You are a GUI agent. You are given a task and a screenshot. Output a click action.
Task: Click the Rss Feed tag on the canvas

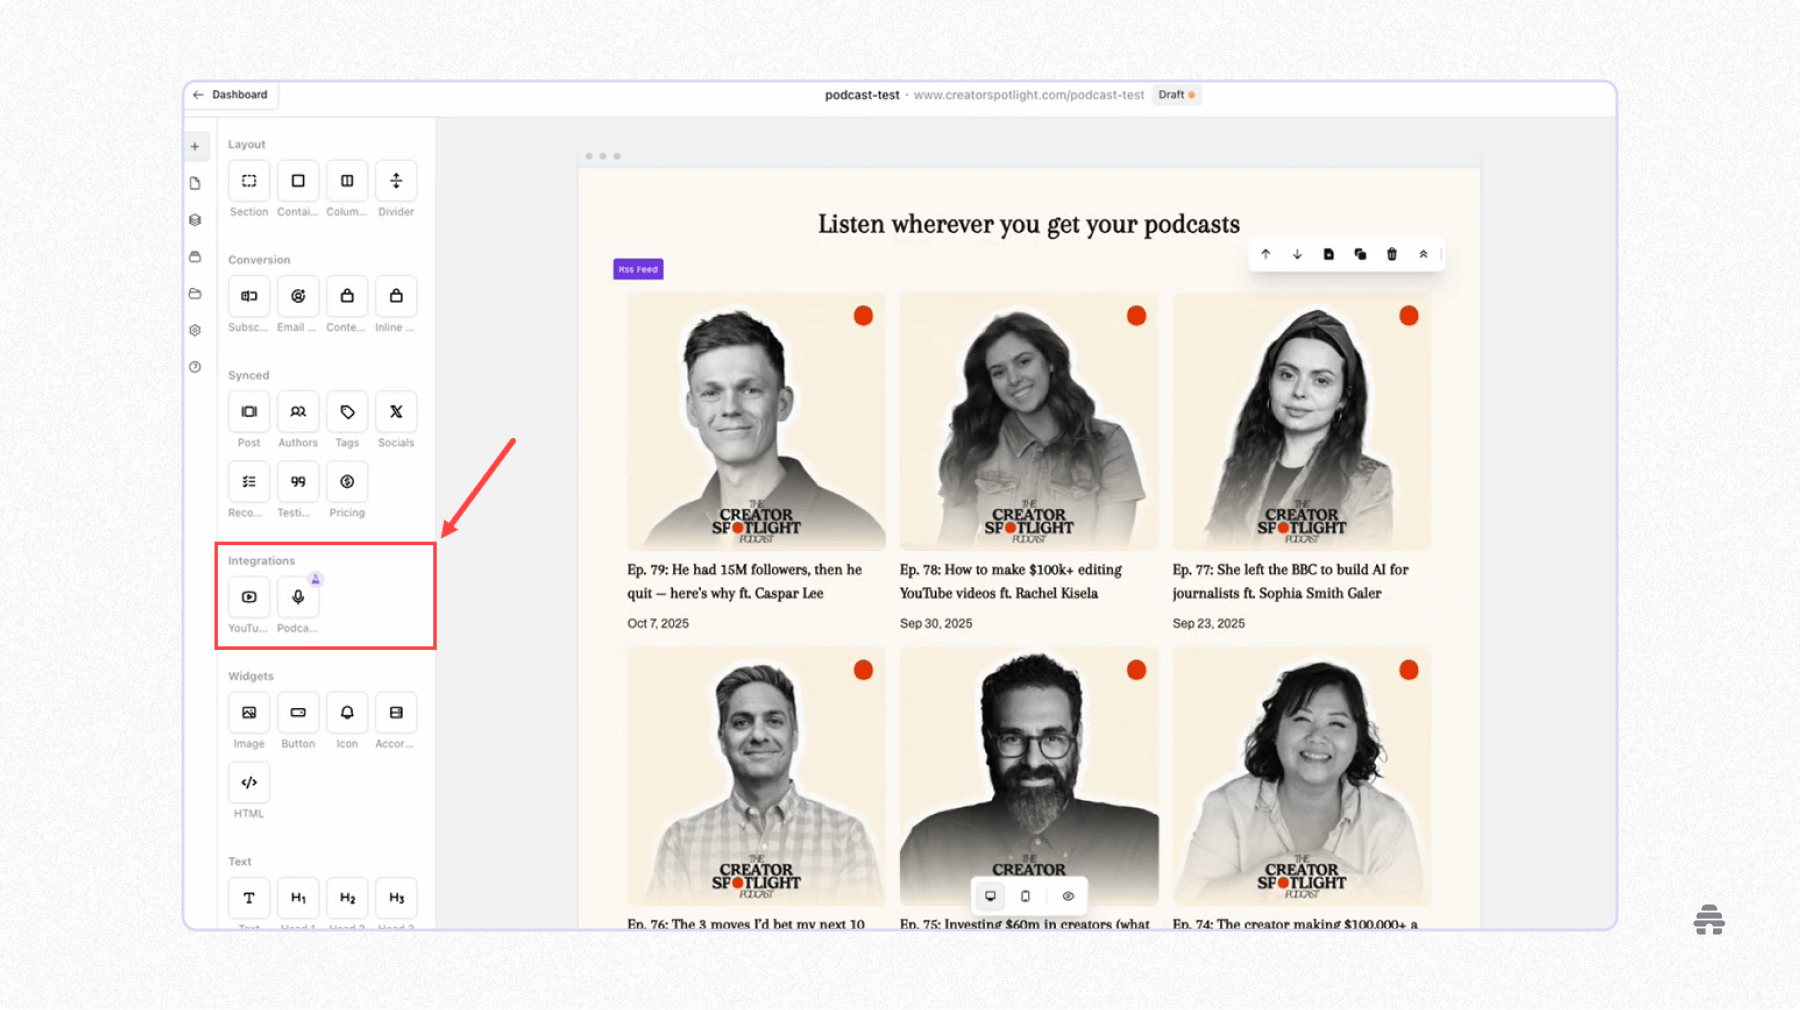[638, 268]
